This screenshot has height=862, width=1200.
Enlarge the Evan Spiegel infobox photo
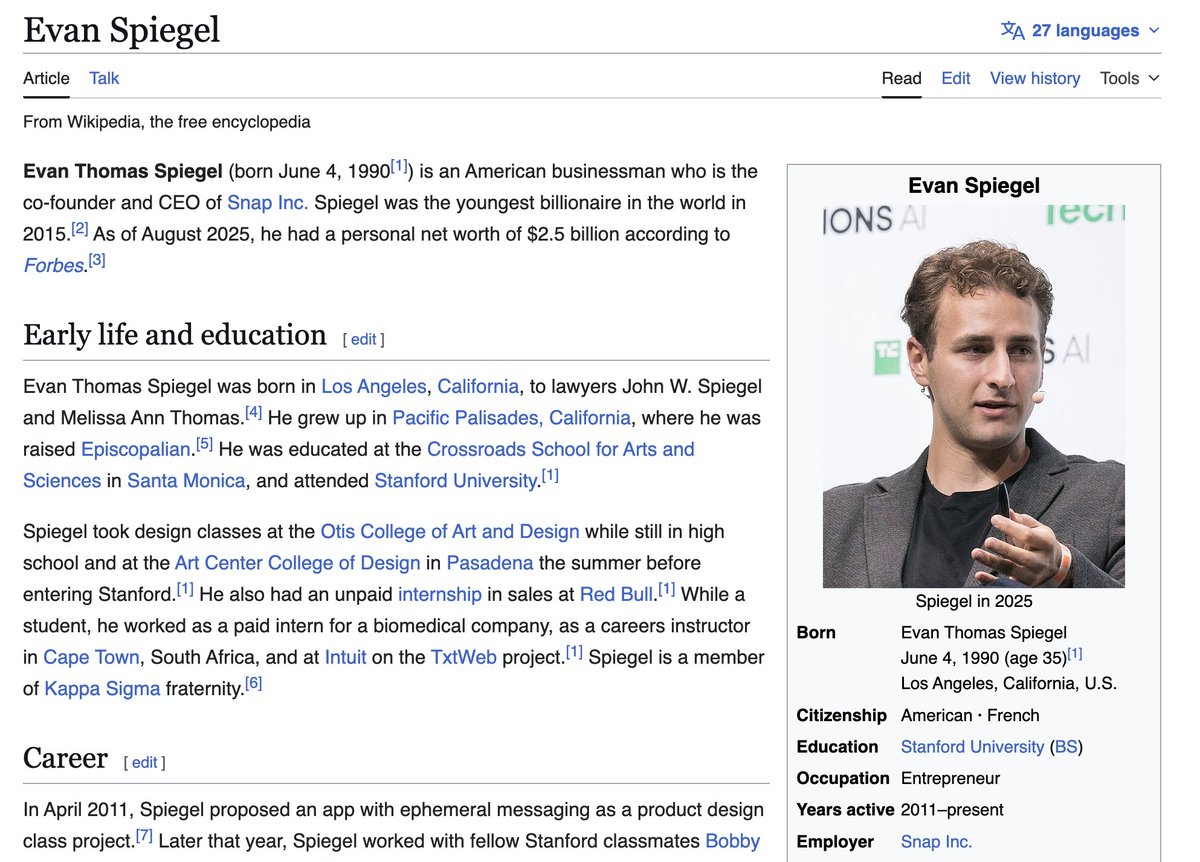coord(974,396)
